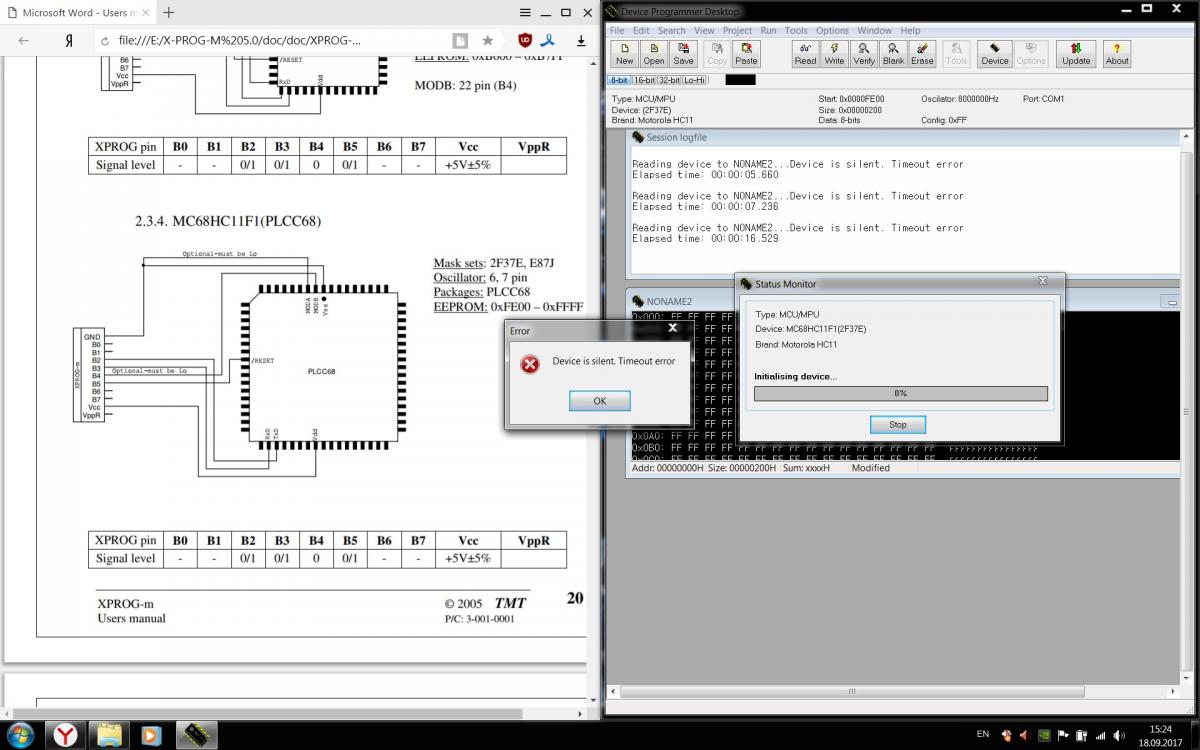This screenshot has width=1200, height=750.
Task: Click the uBlock Origin extension icon
Action: pos(525,41)
